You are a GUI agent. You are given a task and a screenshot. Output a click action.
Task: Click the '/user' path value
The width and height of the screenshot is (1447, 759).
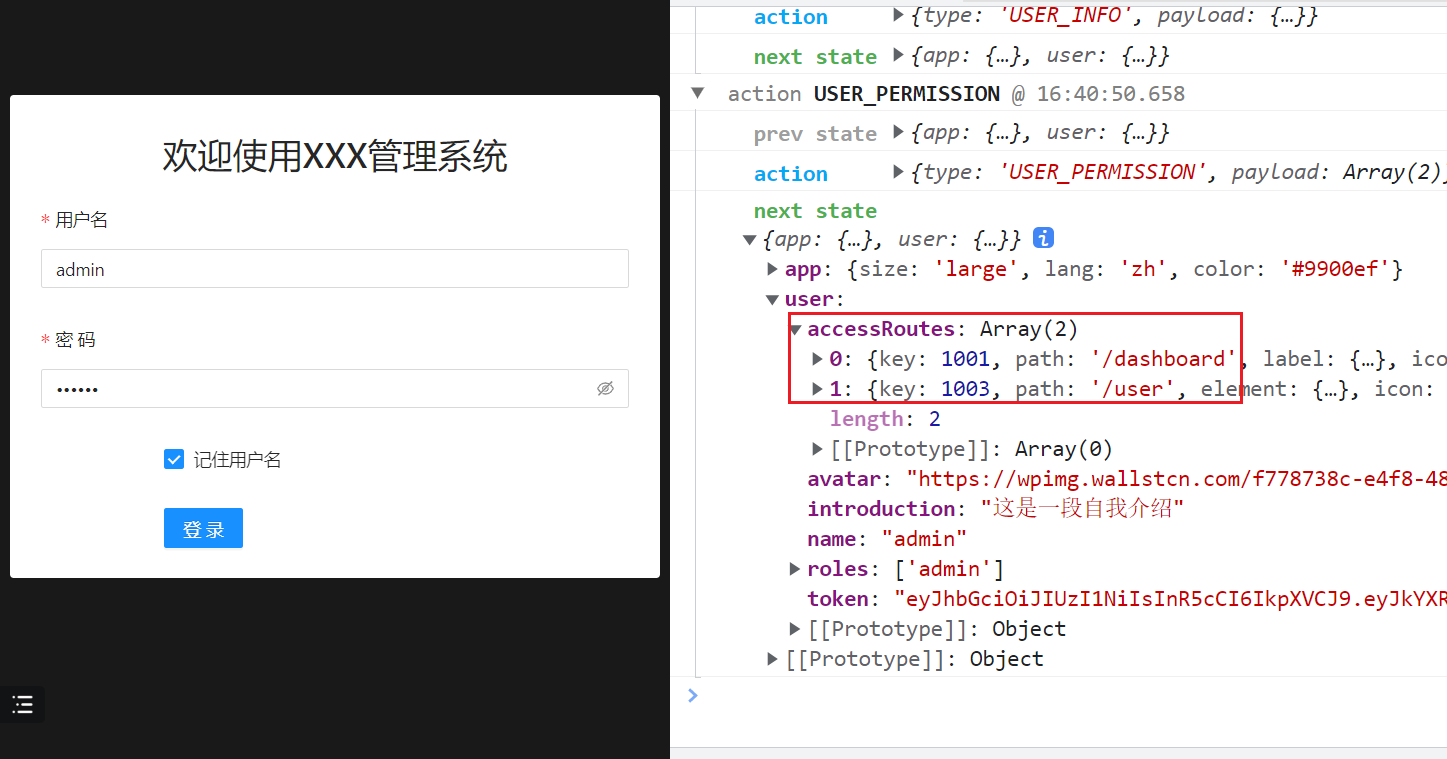click(x=1134, y=389)
